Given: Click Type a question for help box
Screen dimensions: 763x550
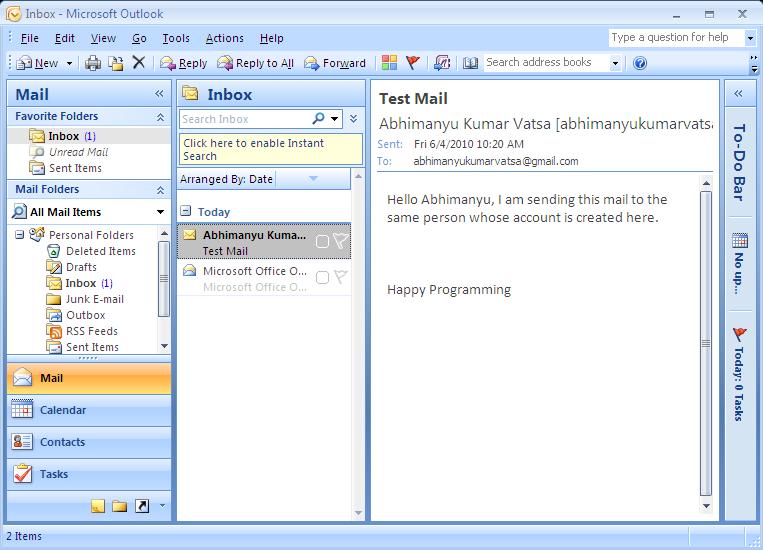Looking at the screenshot, I should [676, 37].
